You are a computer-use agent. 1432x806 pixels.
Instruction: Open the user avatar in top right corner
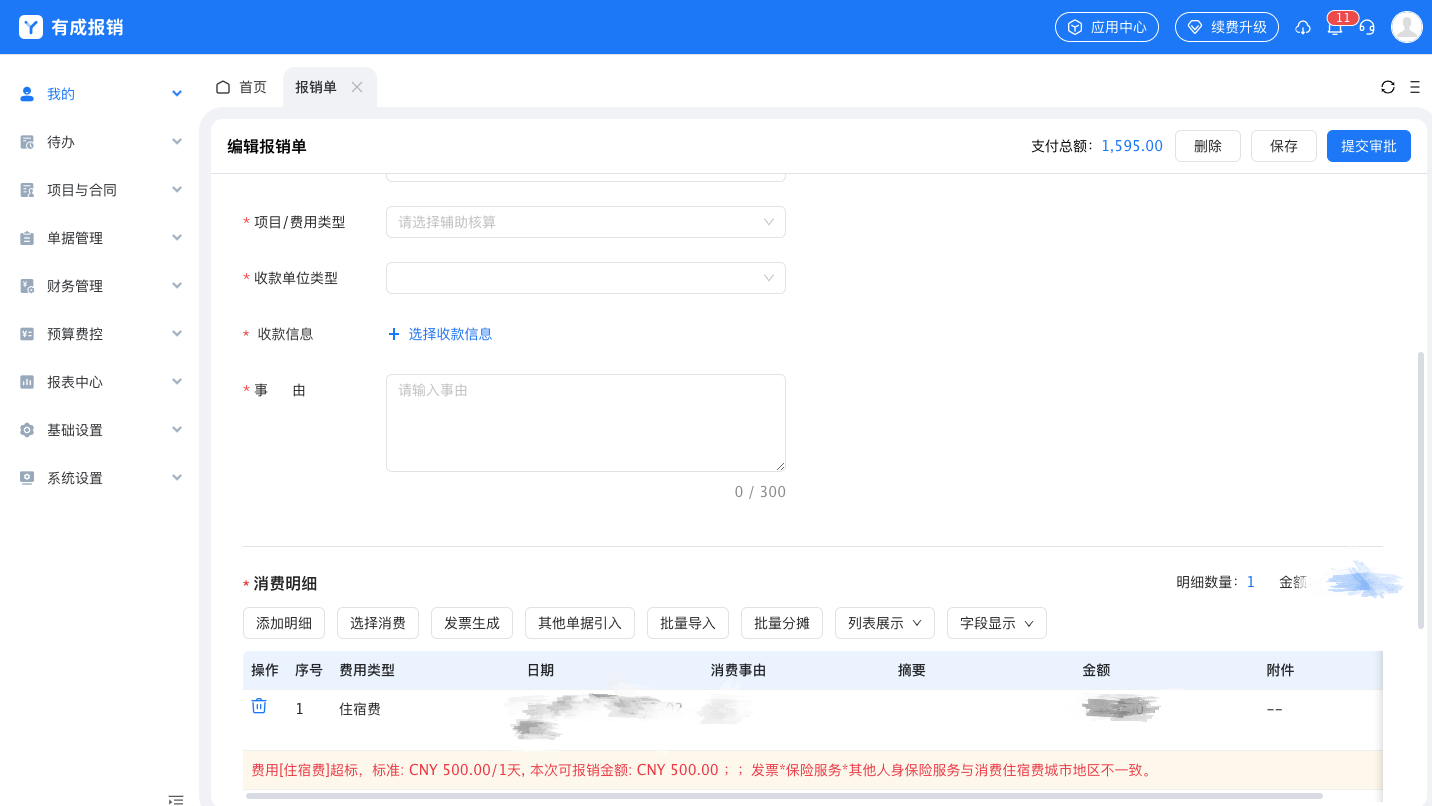[1407, 27]
